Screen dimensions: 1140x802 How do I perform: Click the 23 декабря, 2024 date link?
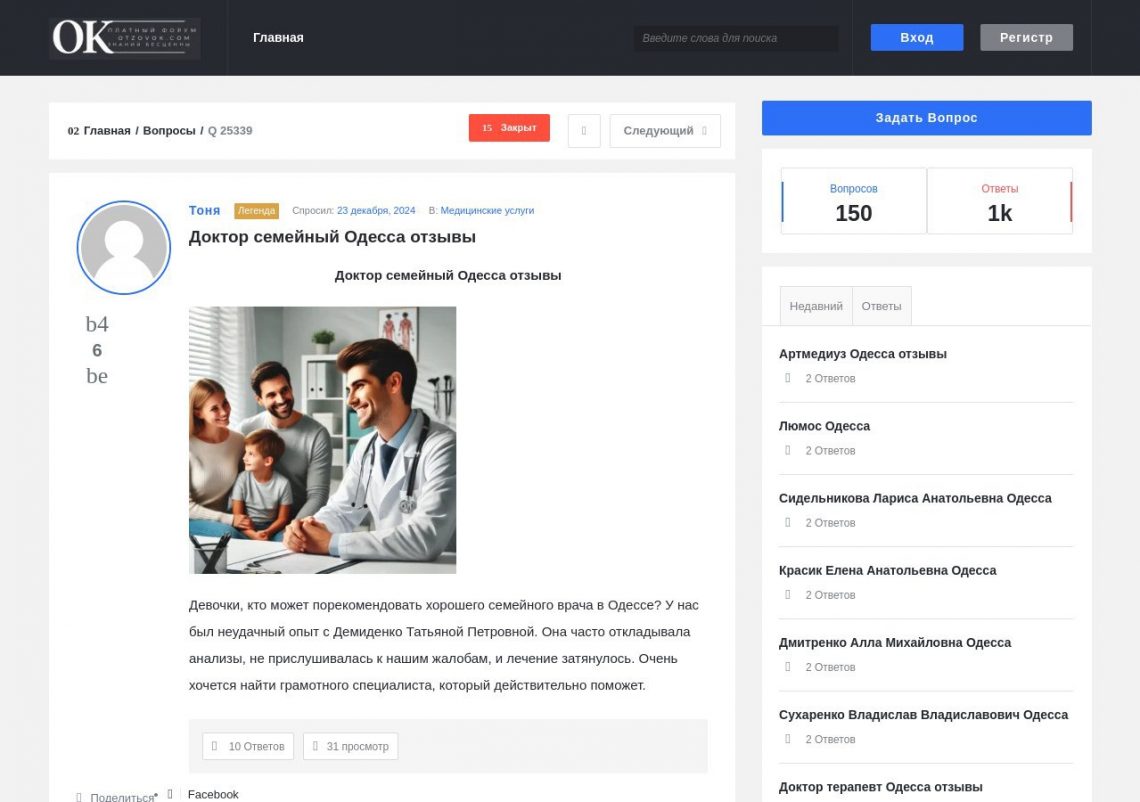click(376, 211)
